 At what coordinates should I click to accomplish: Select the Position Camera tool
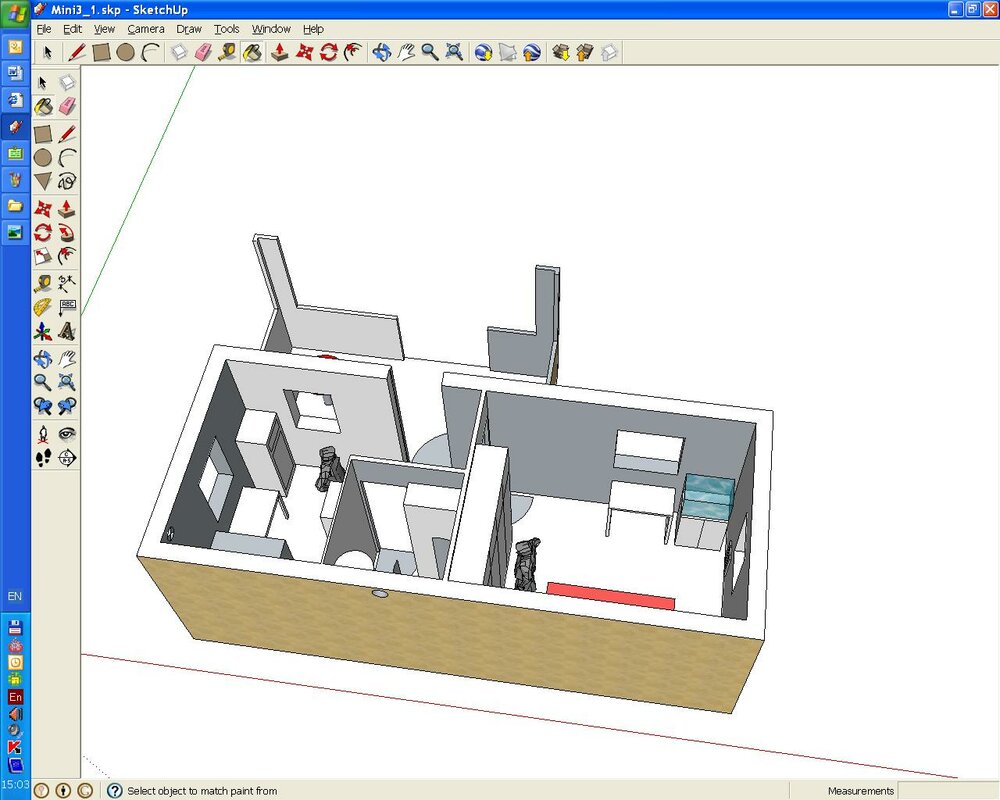(43, 434)
